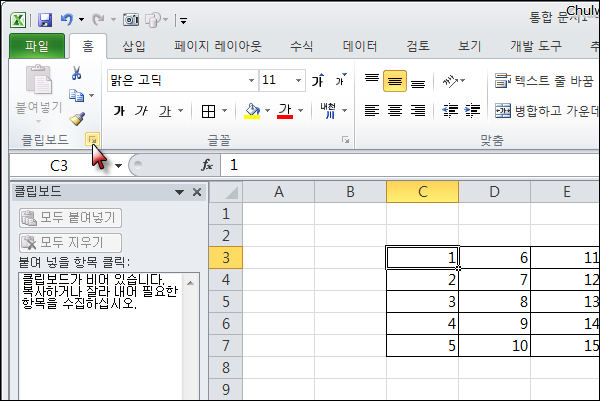Open the 맑은 고딕 font name dropdown

click(x=251, y=80)
